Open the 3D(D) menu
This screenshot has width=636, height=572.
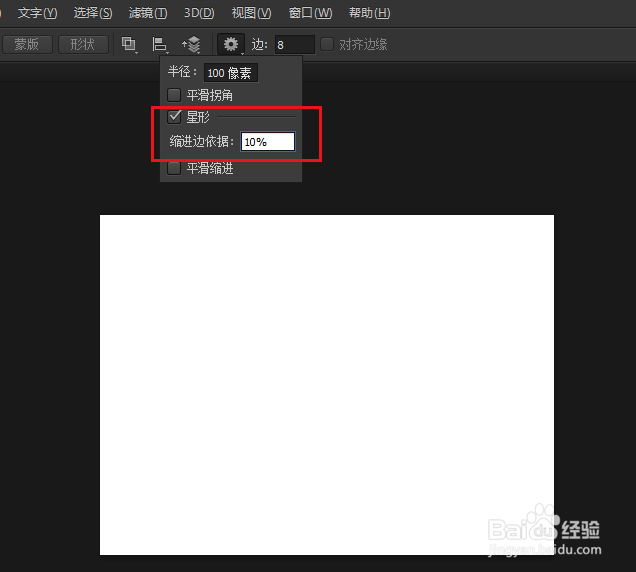point(199,13)
